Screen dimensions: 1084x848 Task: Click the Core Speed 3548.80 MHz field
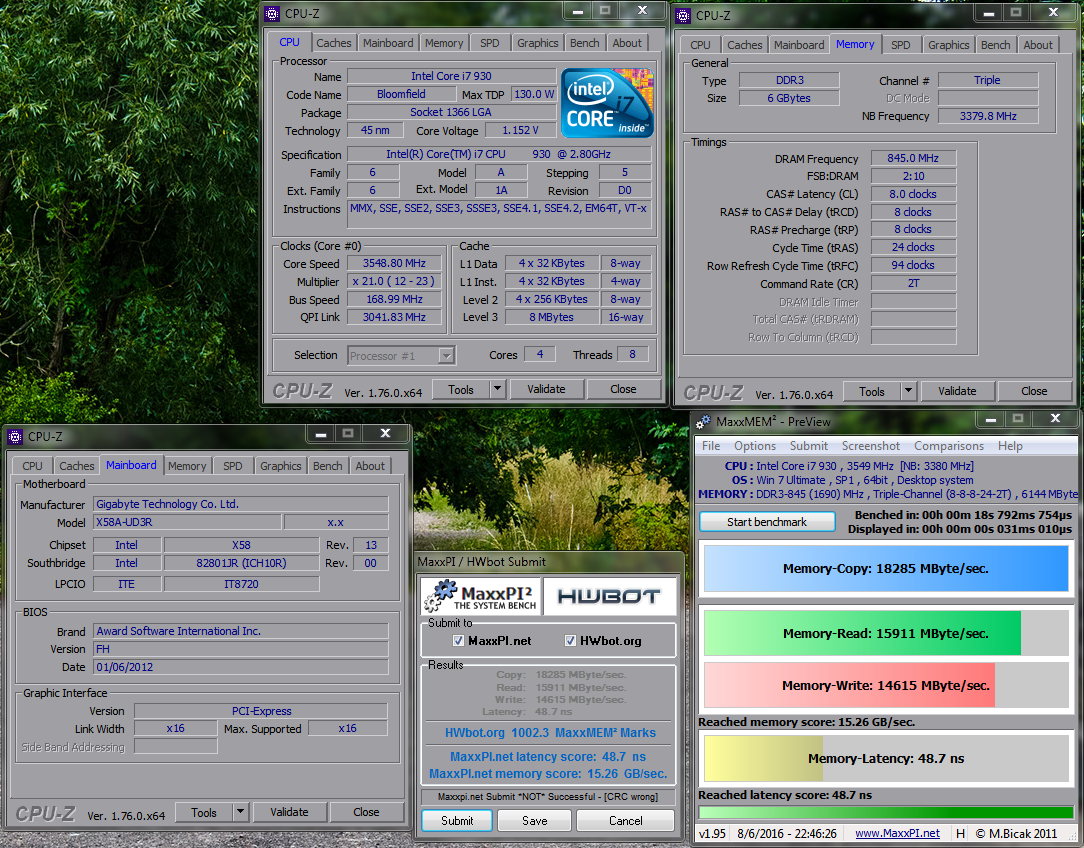[395, 263]
